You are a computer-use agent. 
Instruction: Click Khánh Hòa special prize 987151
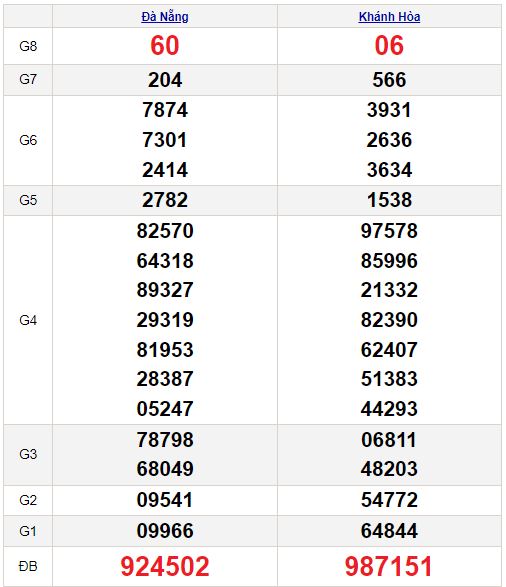coord(388,566)
